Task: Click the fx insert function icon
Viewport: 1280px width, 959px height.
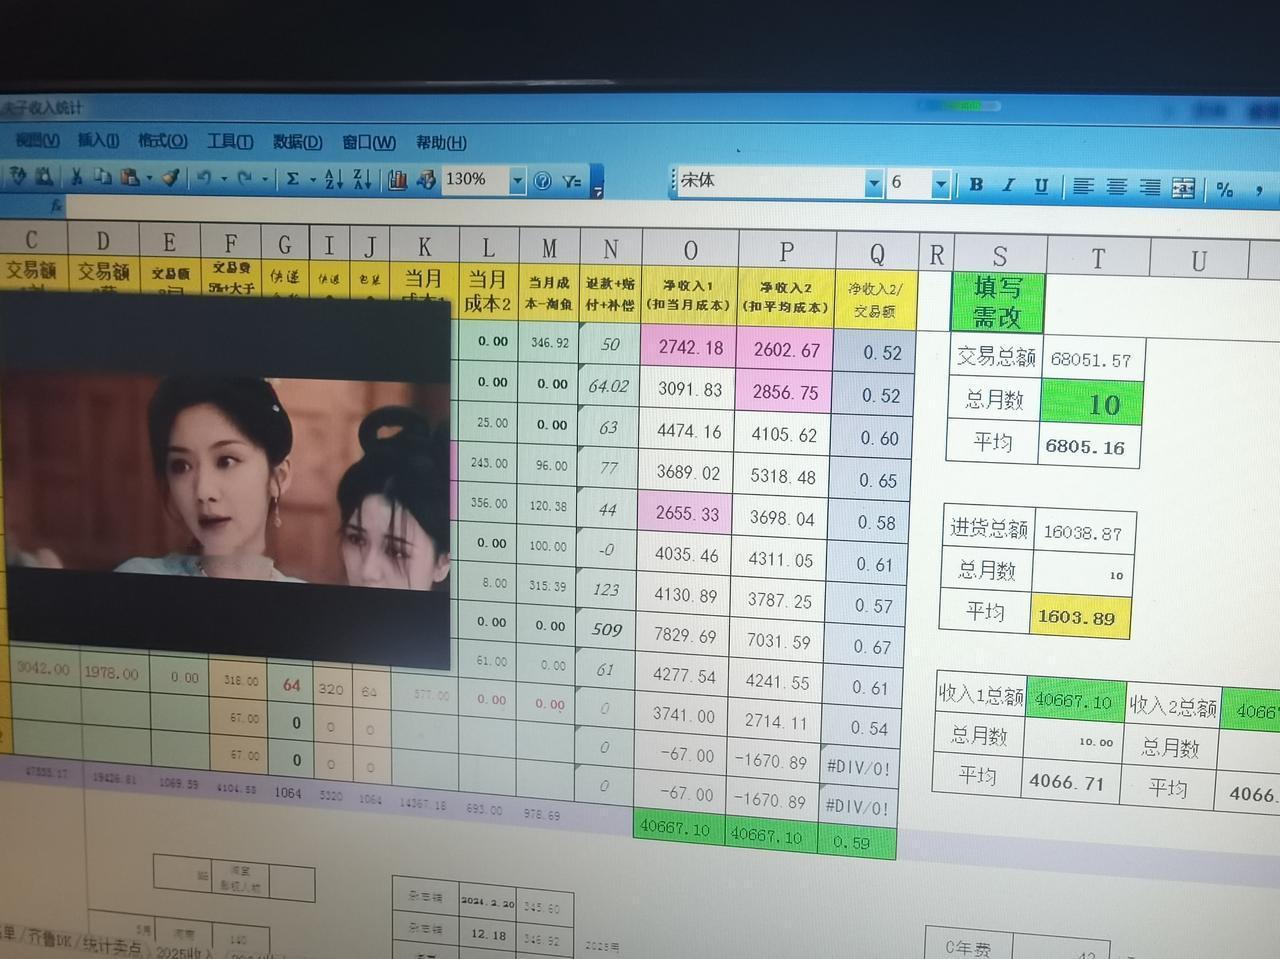Action: [56, 205]
